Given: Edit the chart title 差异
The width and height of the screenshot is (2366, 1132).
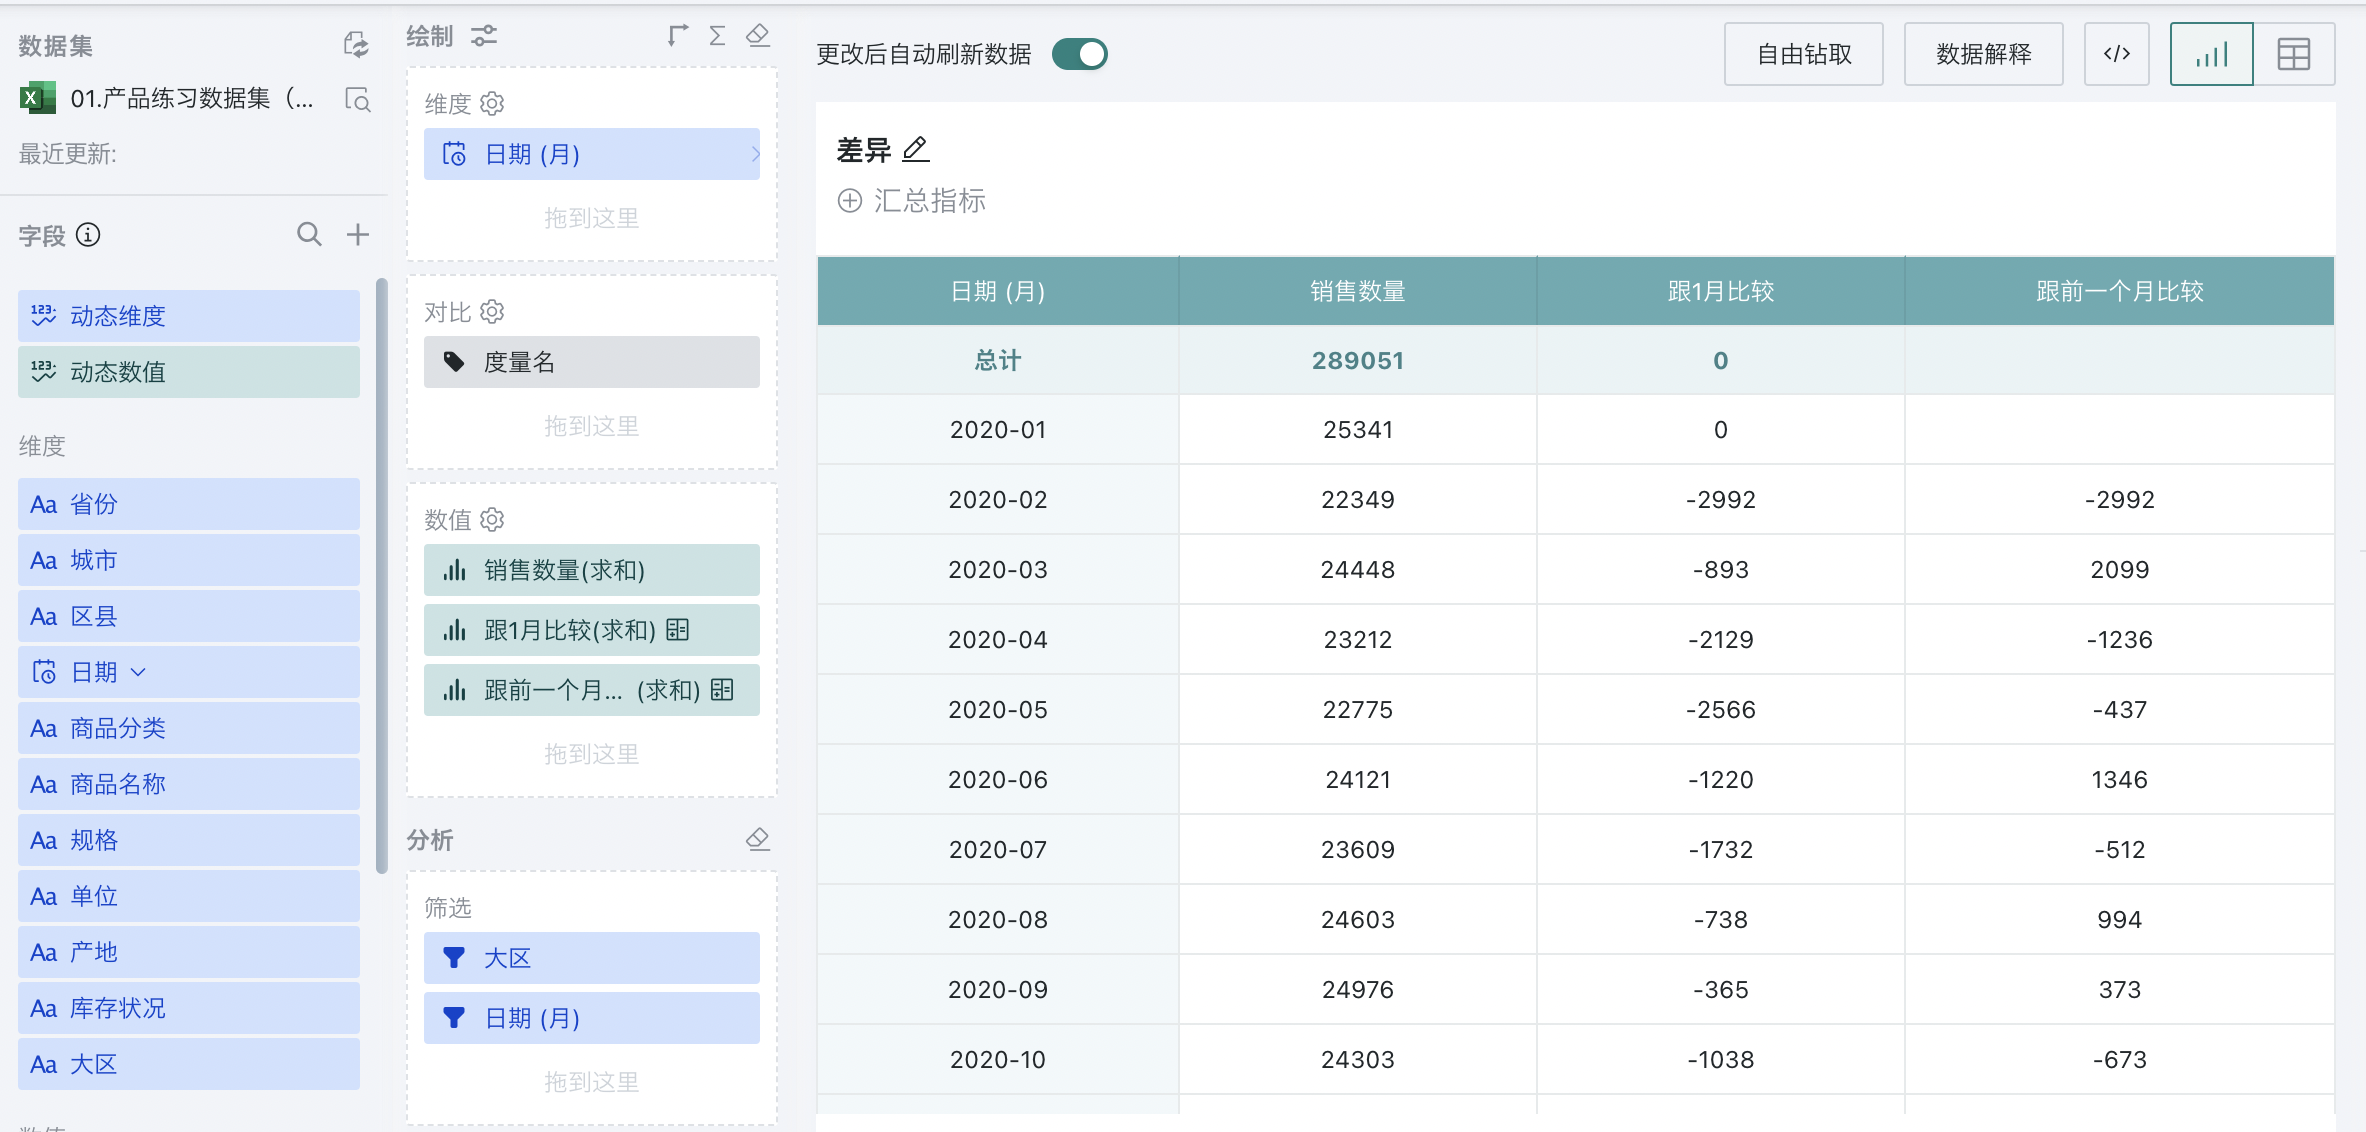Looking at the screenshot, I should point(916,150).
